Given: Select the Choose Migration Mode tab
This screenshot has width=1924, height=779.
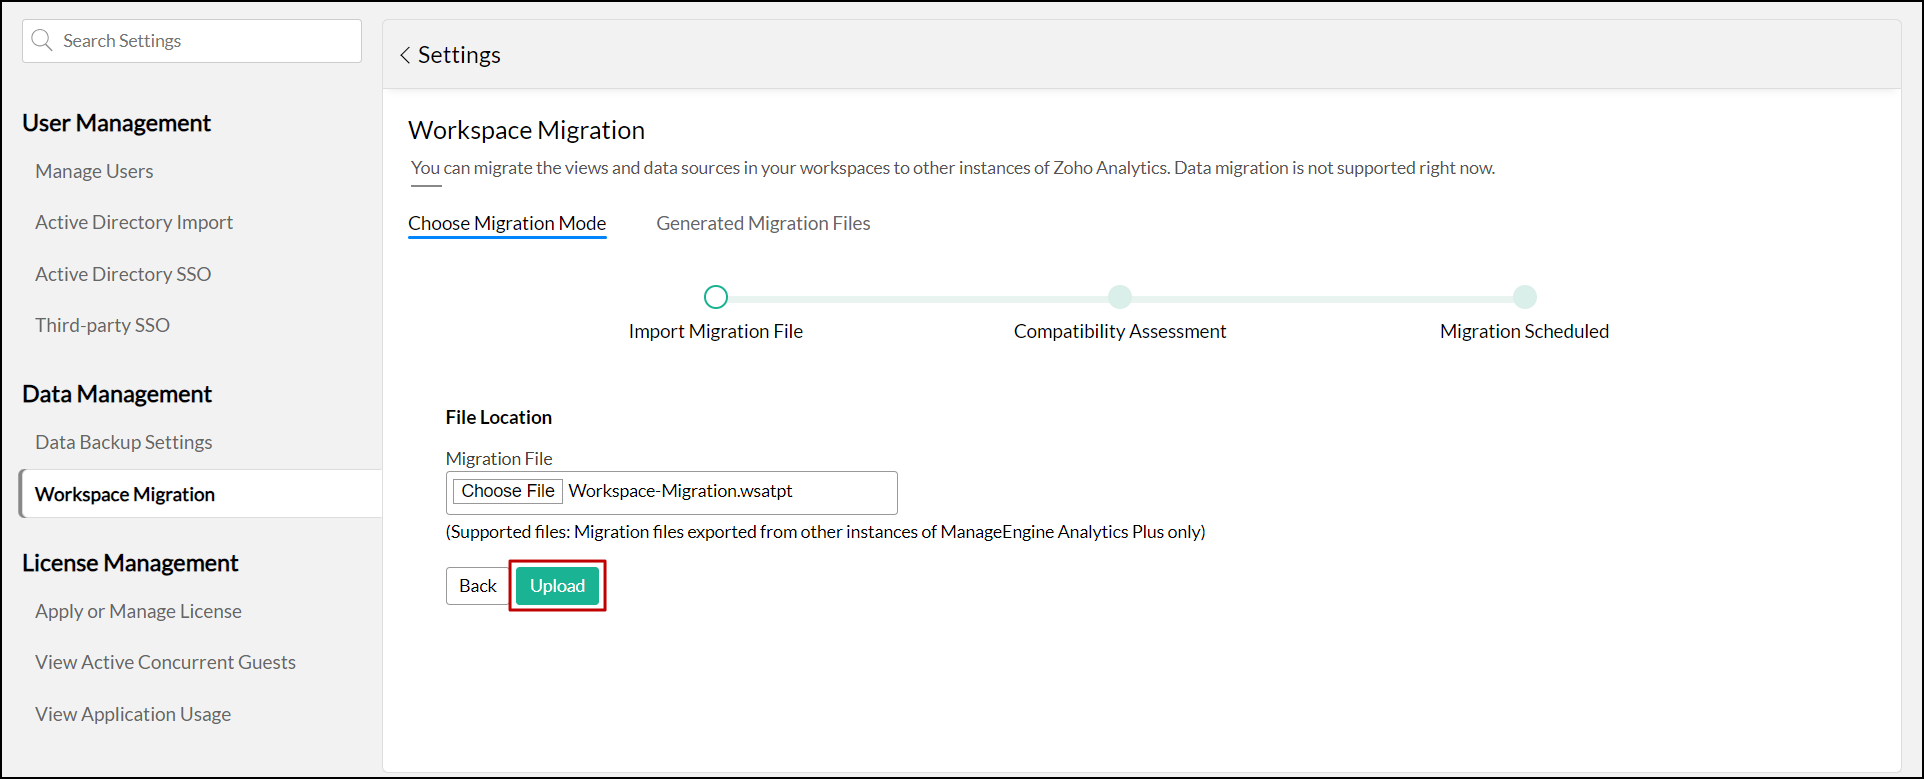Looking at the screenshot, I should click(507, 224).
